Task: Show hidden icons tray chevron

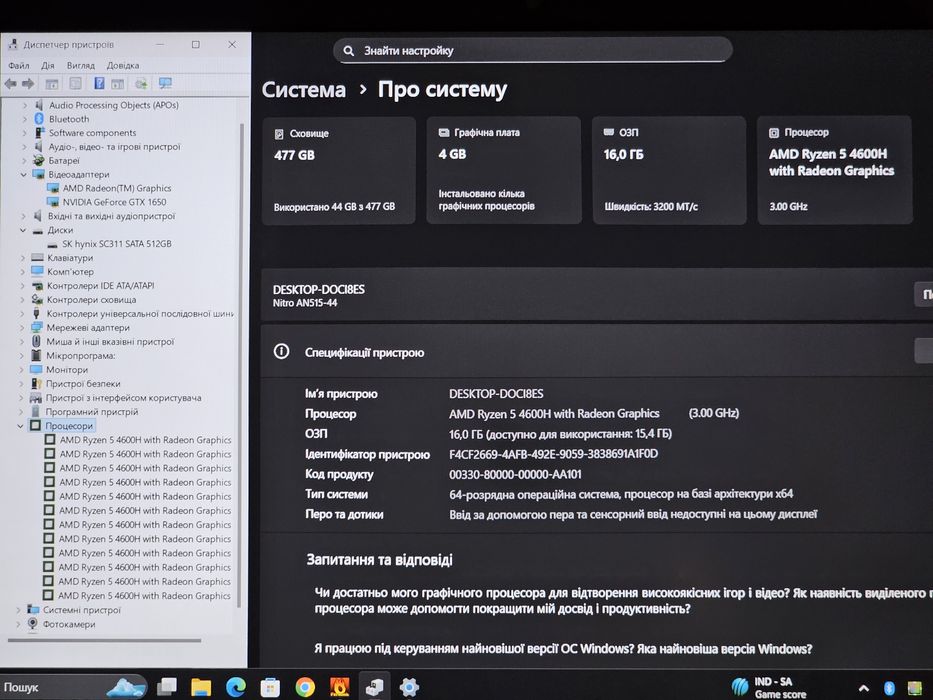Action: [x=863, y=689]
